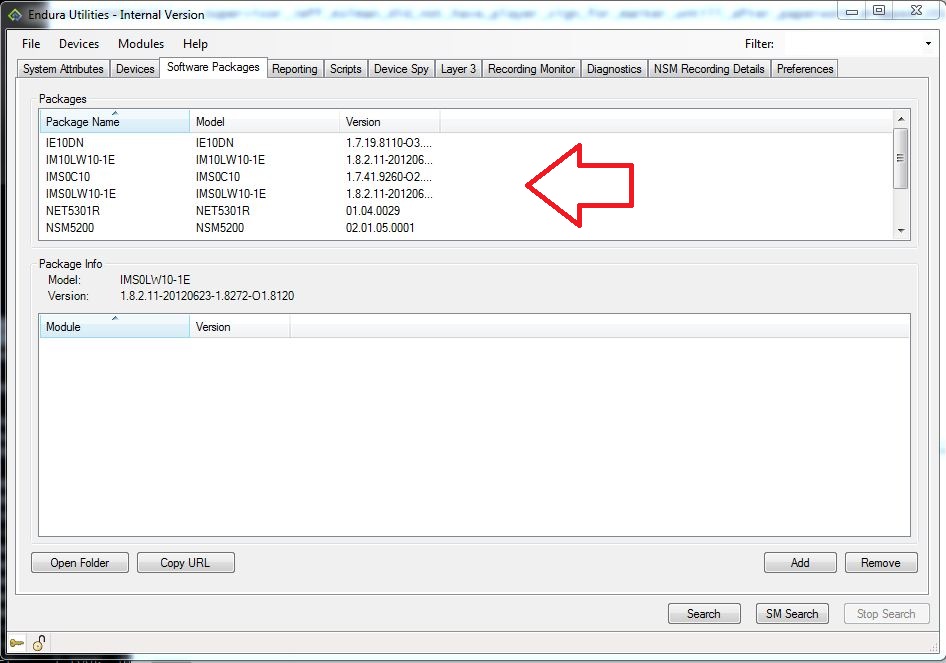Click the Open Folder button
The height and width of the screenshot is (663, 946).
point(79,562)
